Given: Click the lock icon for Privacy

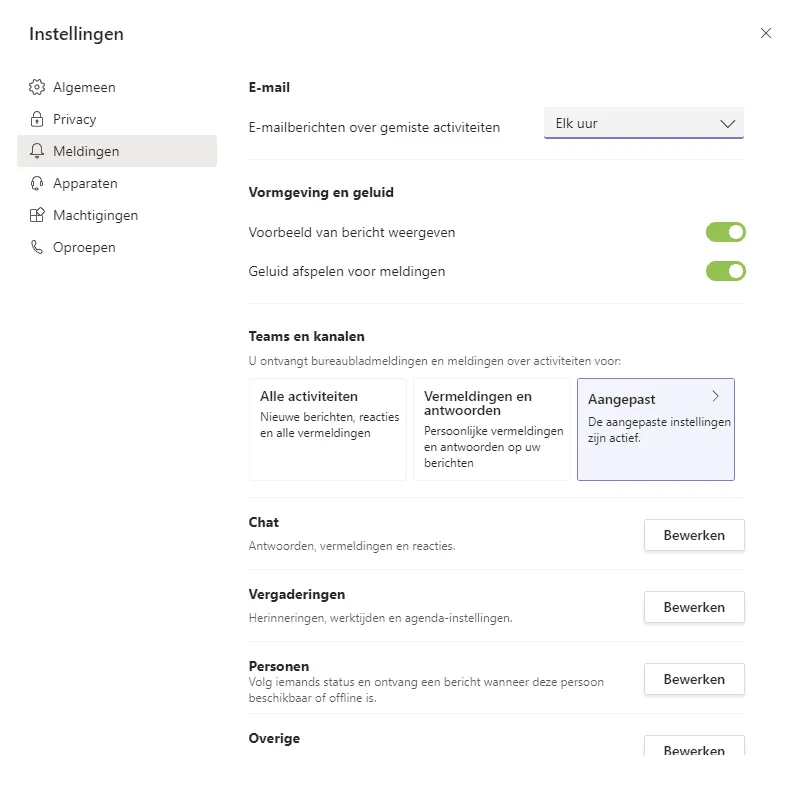Looking at the screenshot, I should pyautogui.click(x=37, y=119).
